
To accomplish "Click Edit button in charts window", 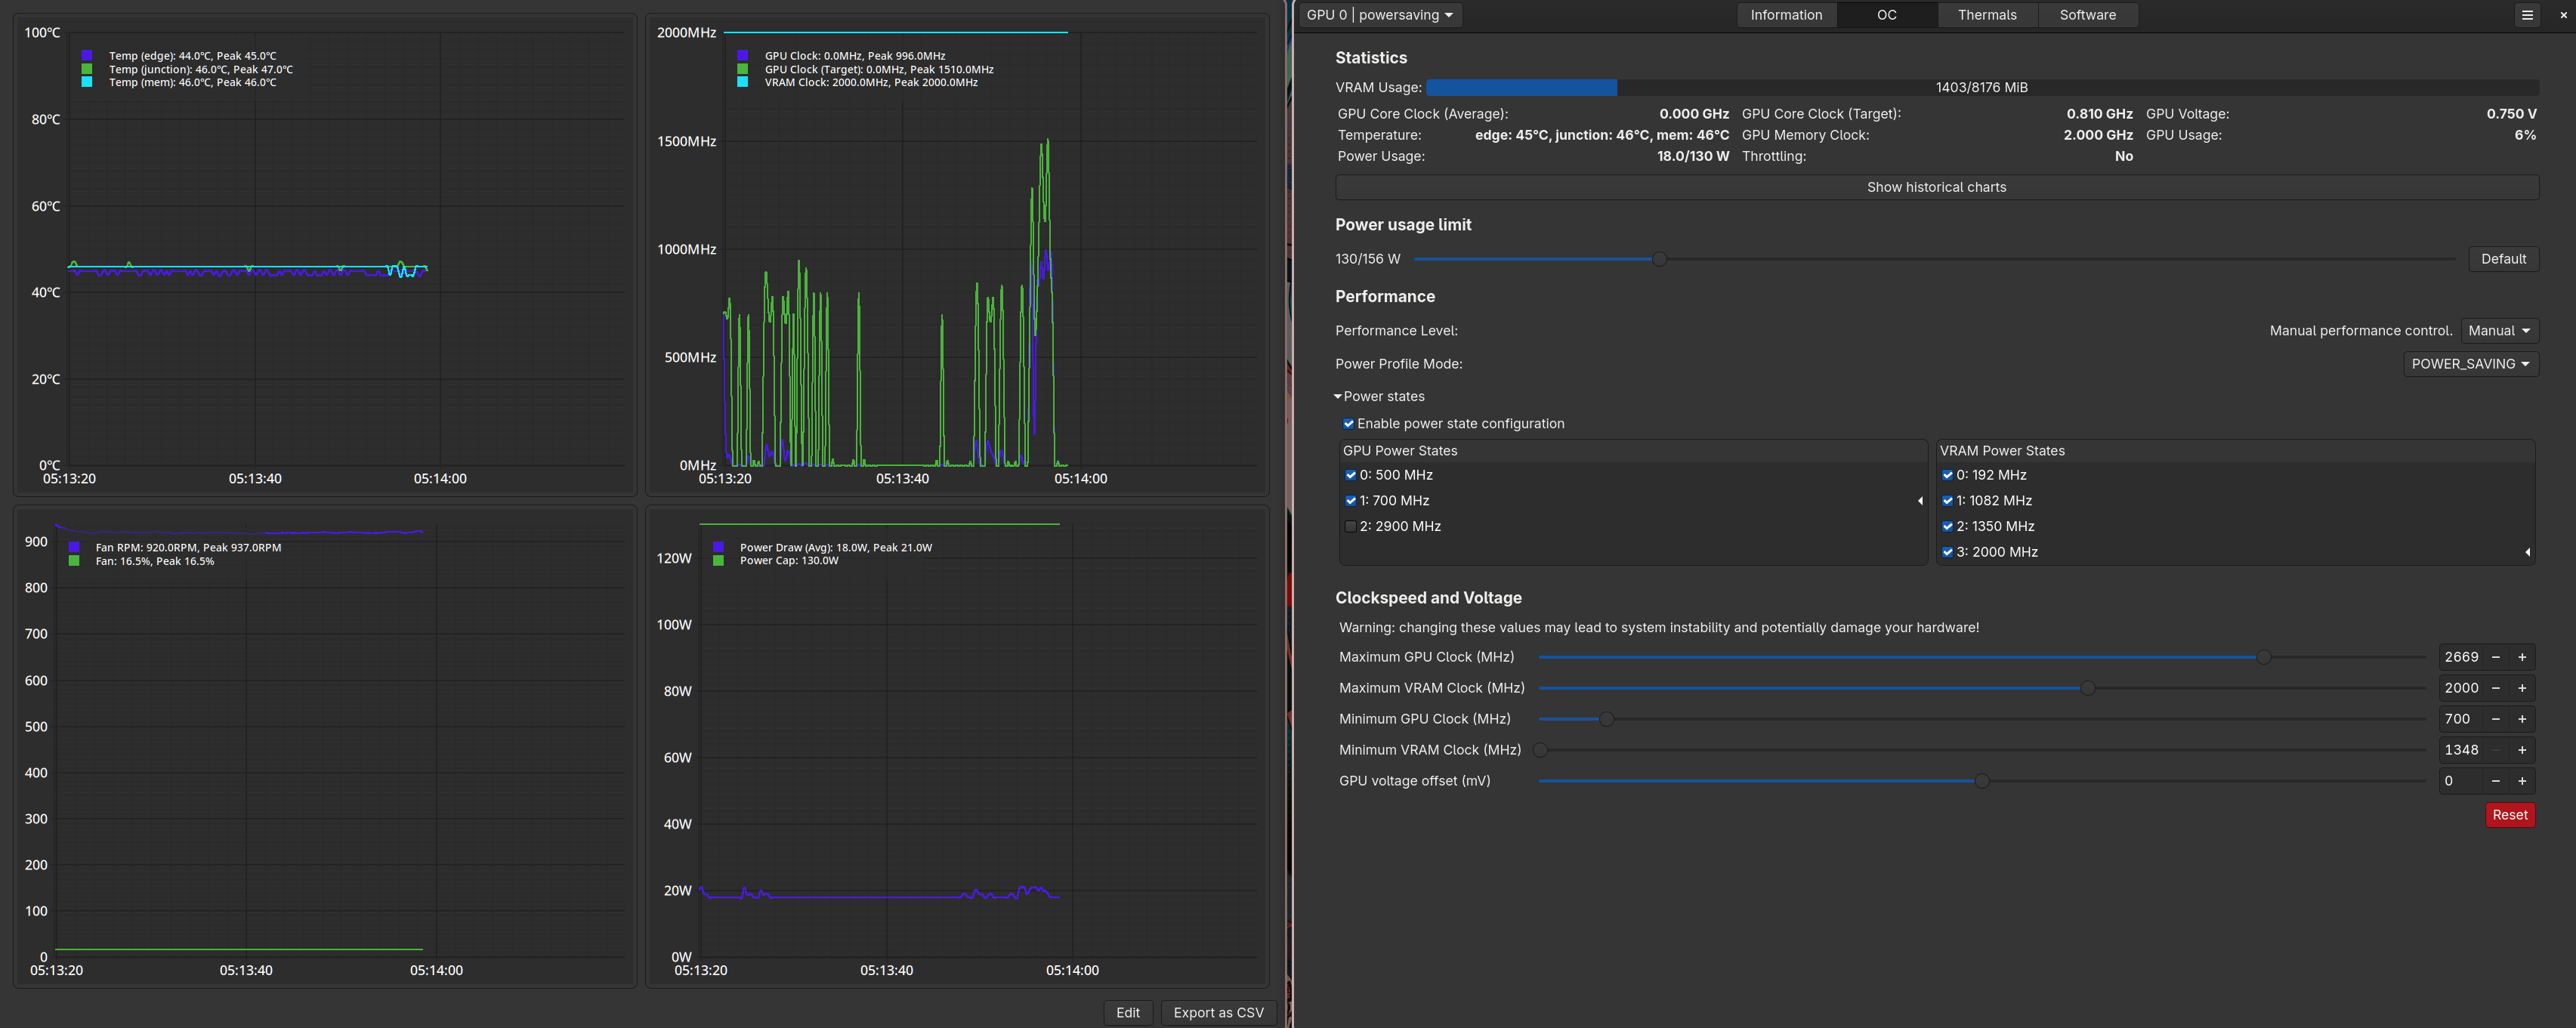I will point(1128,1012).
